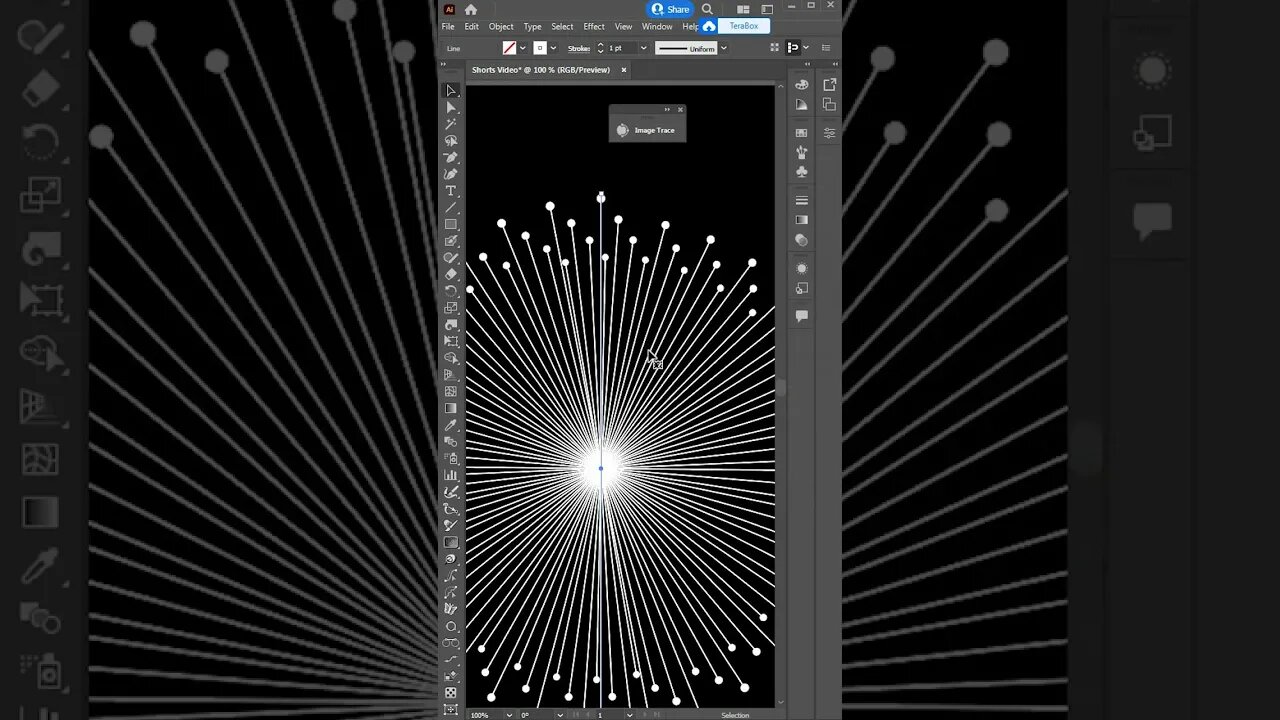The height and width of the screenshot is (720, 1280).
Task: Expand the Image Trace floating panel
Action: tap(667, 109)
